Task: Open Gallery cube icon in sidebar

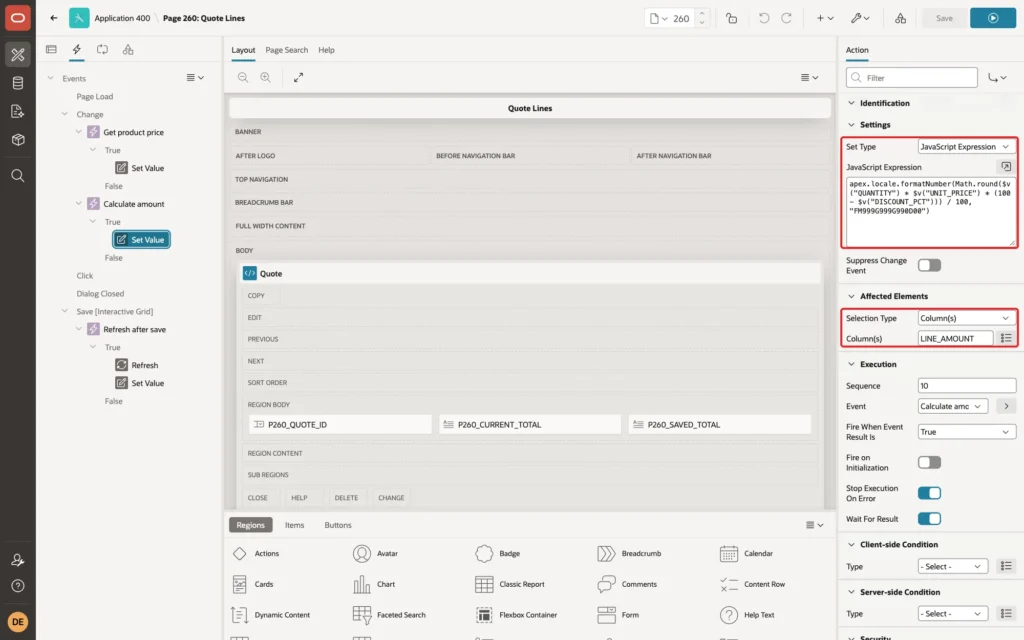Action: [18, 139]
